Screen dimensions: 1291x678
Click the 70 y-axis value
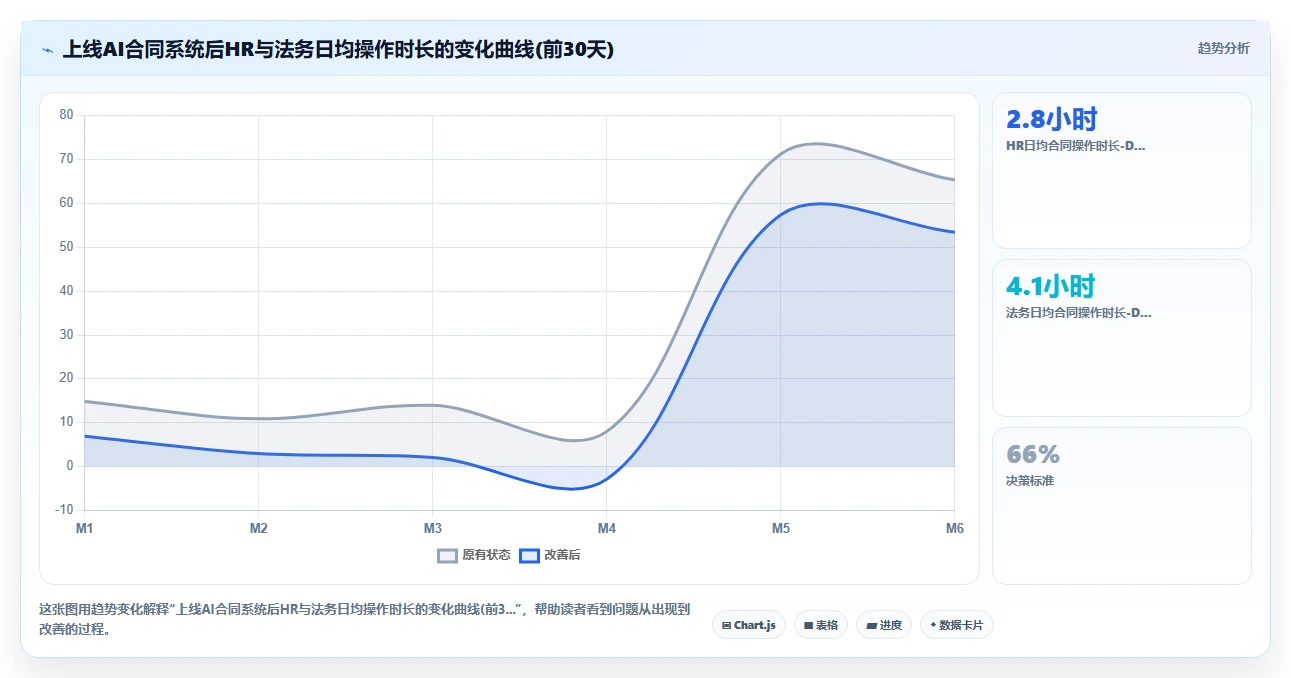(x=67, y=159)
